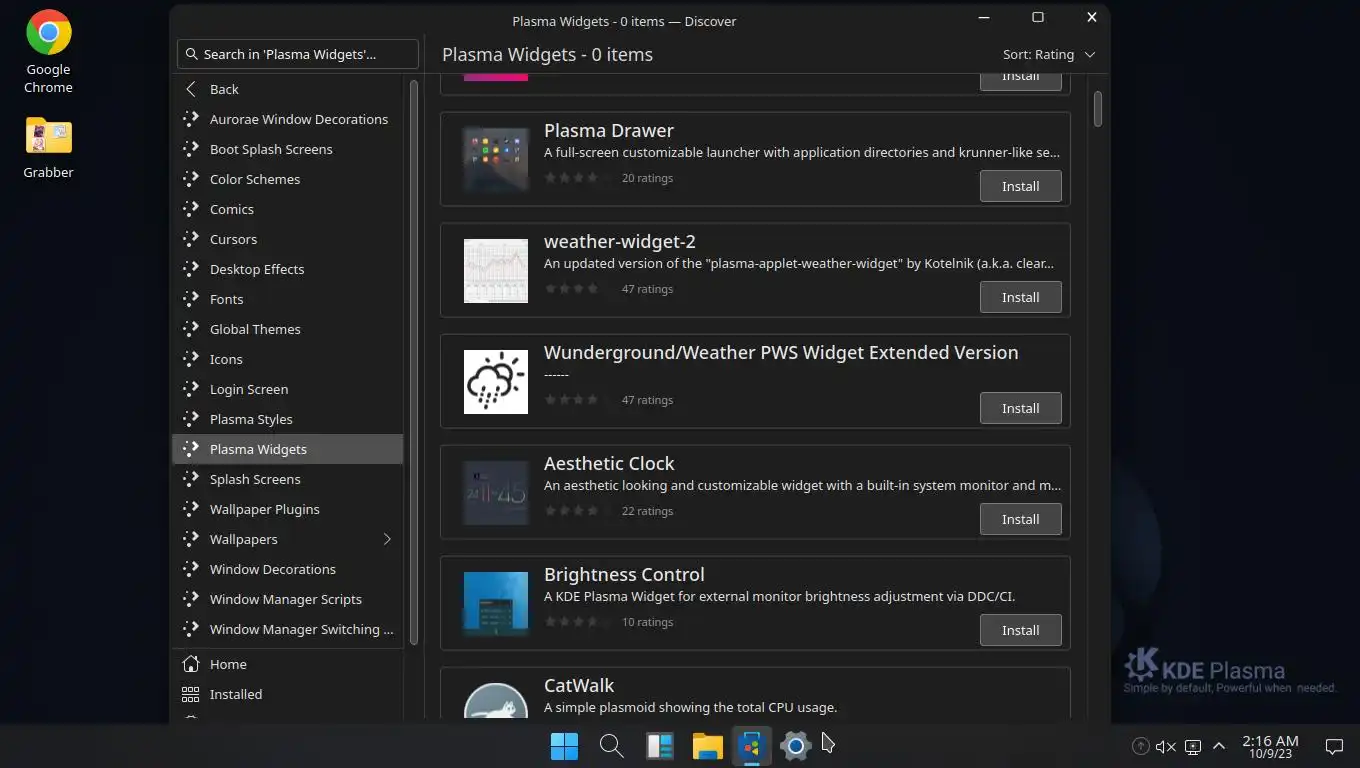Click the Installed grid icon

click(x=191, y=694)
